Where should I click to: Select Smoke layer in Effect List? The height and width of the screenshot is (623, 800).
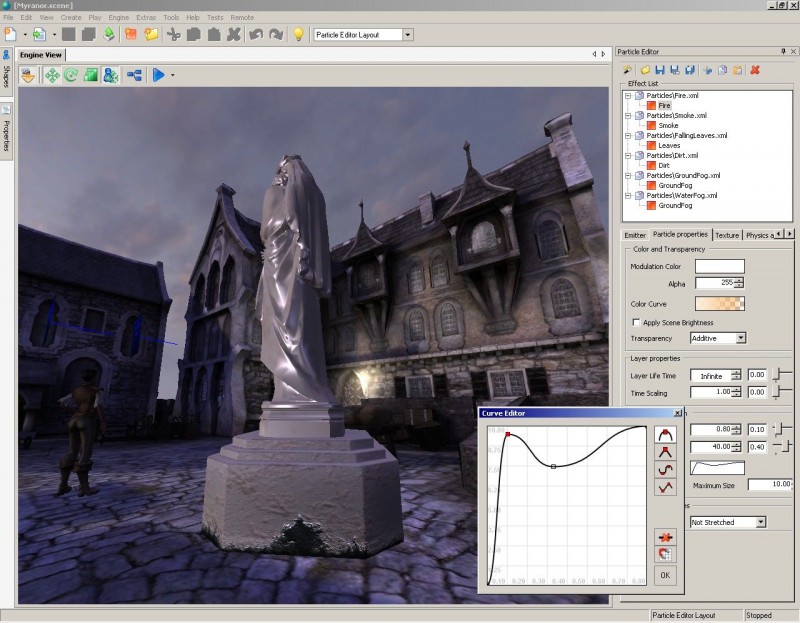click(x=668, y=125)
